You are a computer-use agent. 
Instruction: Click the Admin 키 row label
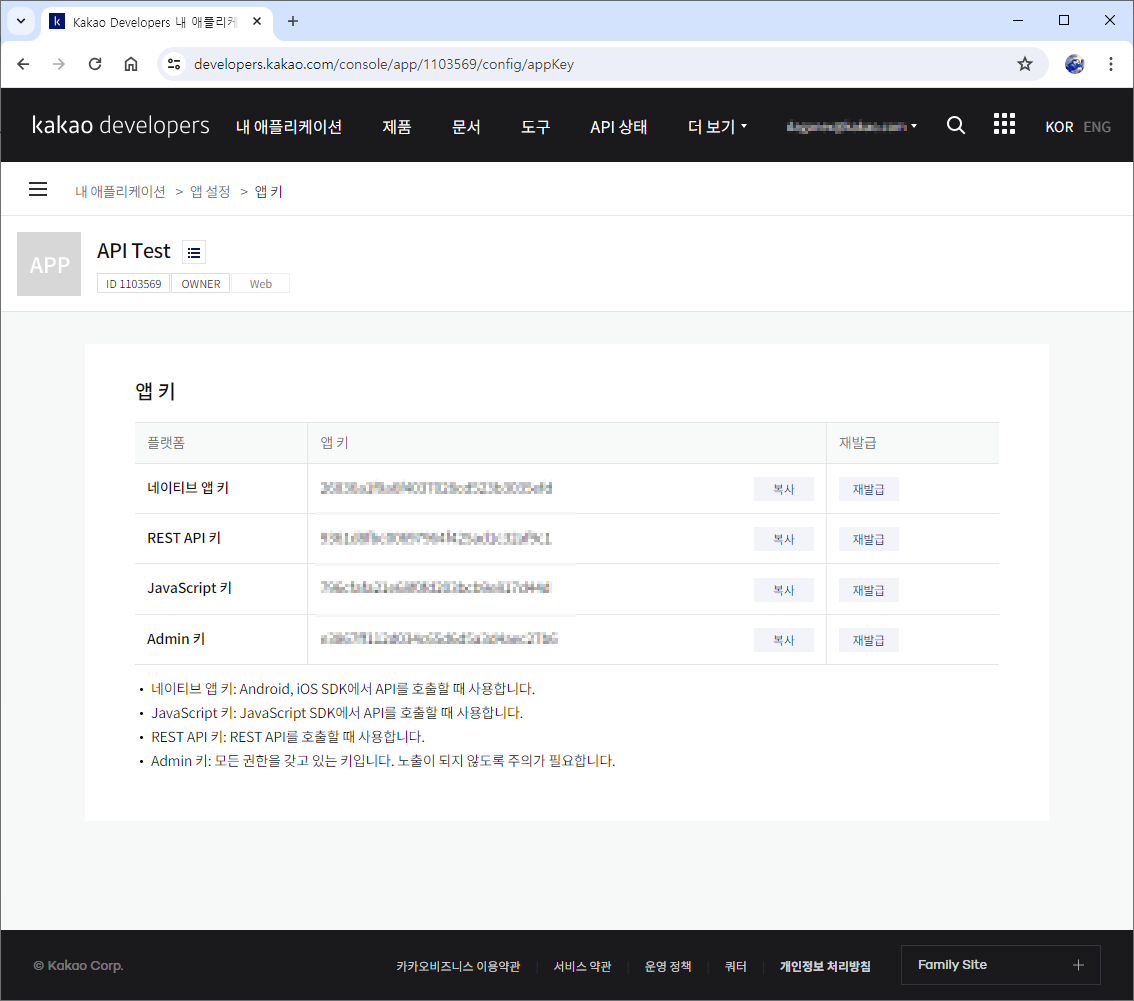pos(176,639)
